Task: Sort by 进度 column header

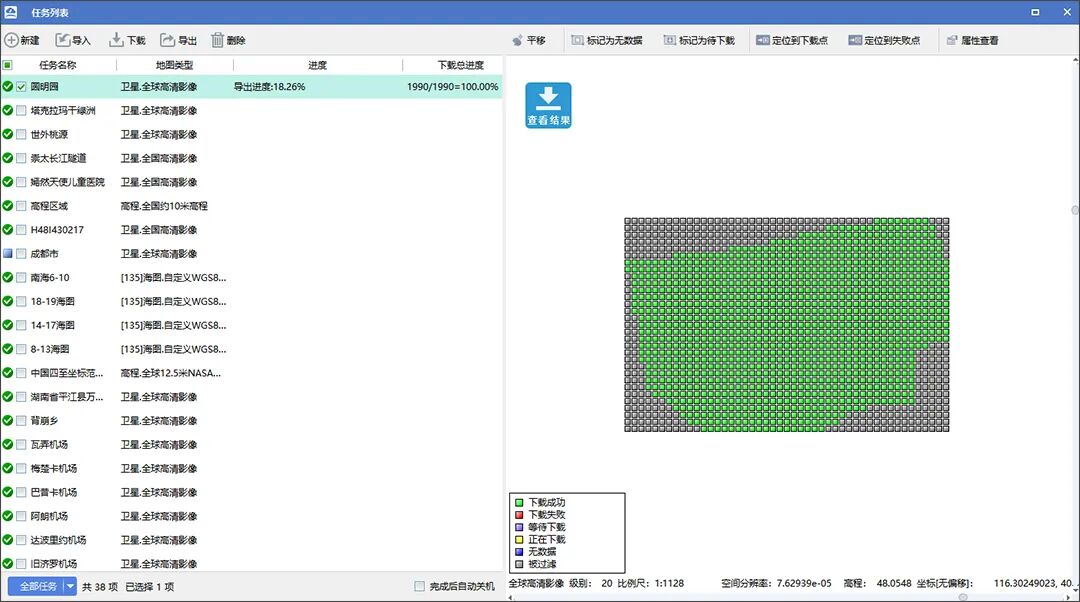Action: click(318, 65)
